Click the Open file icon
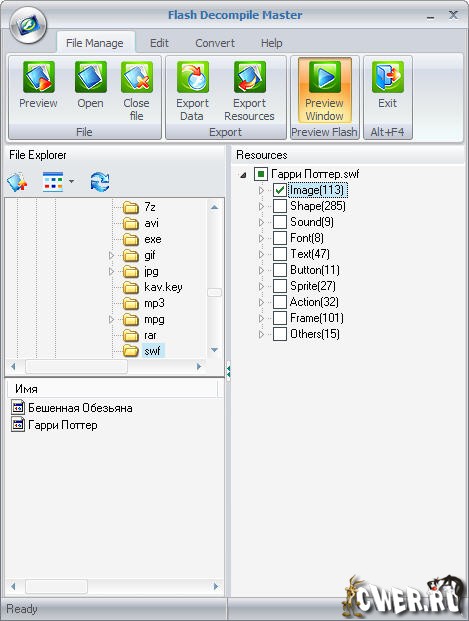Screen dimensions: 469x621 click(x=90, y=77)
